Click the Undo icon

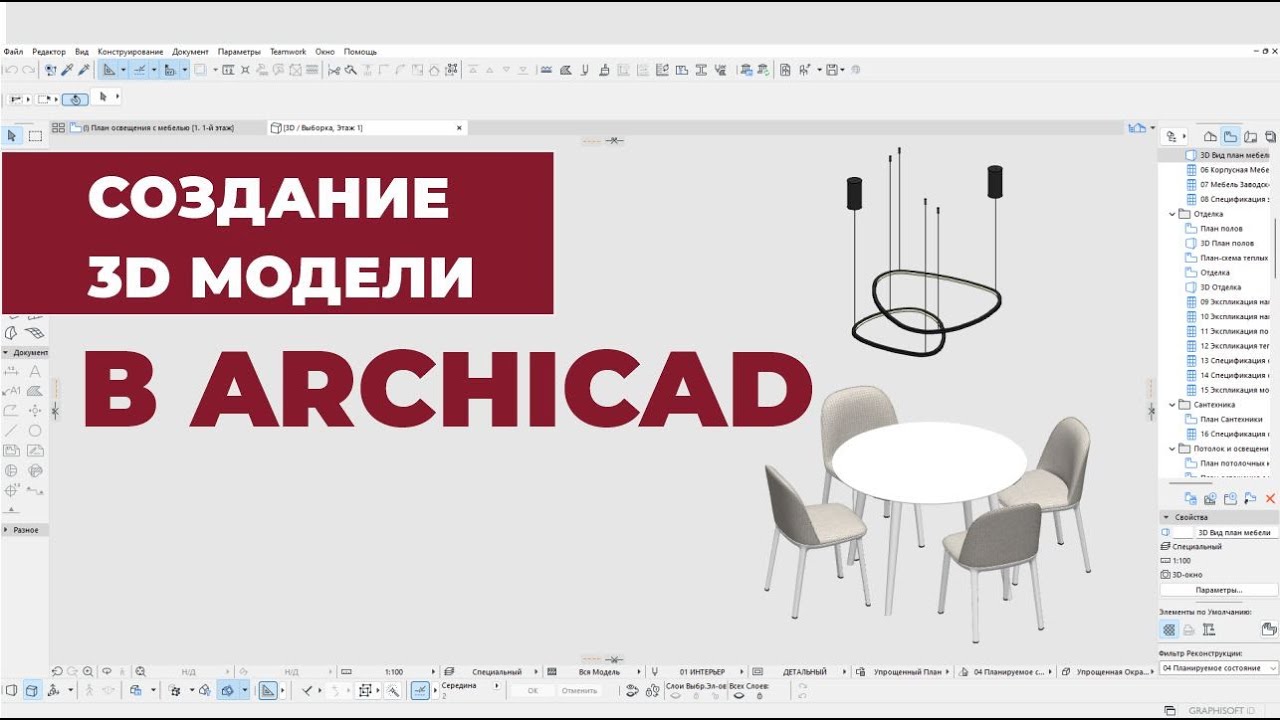[11, 70]
